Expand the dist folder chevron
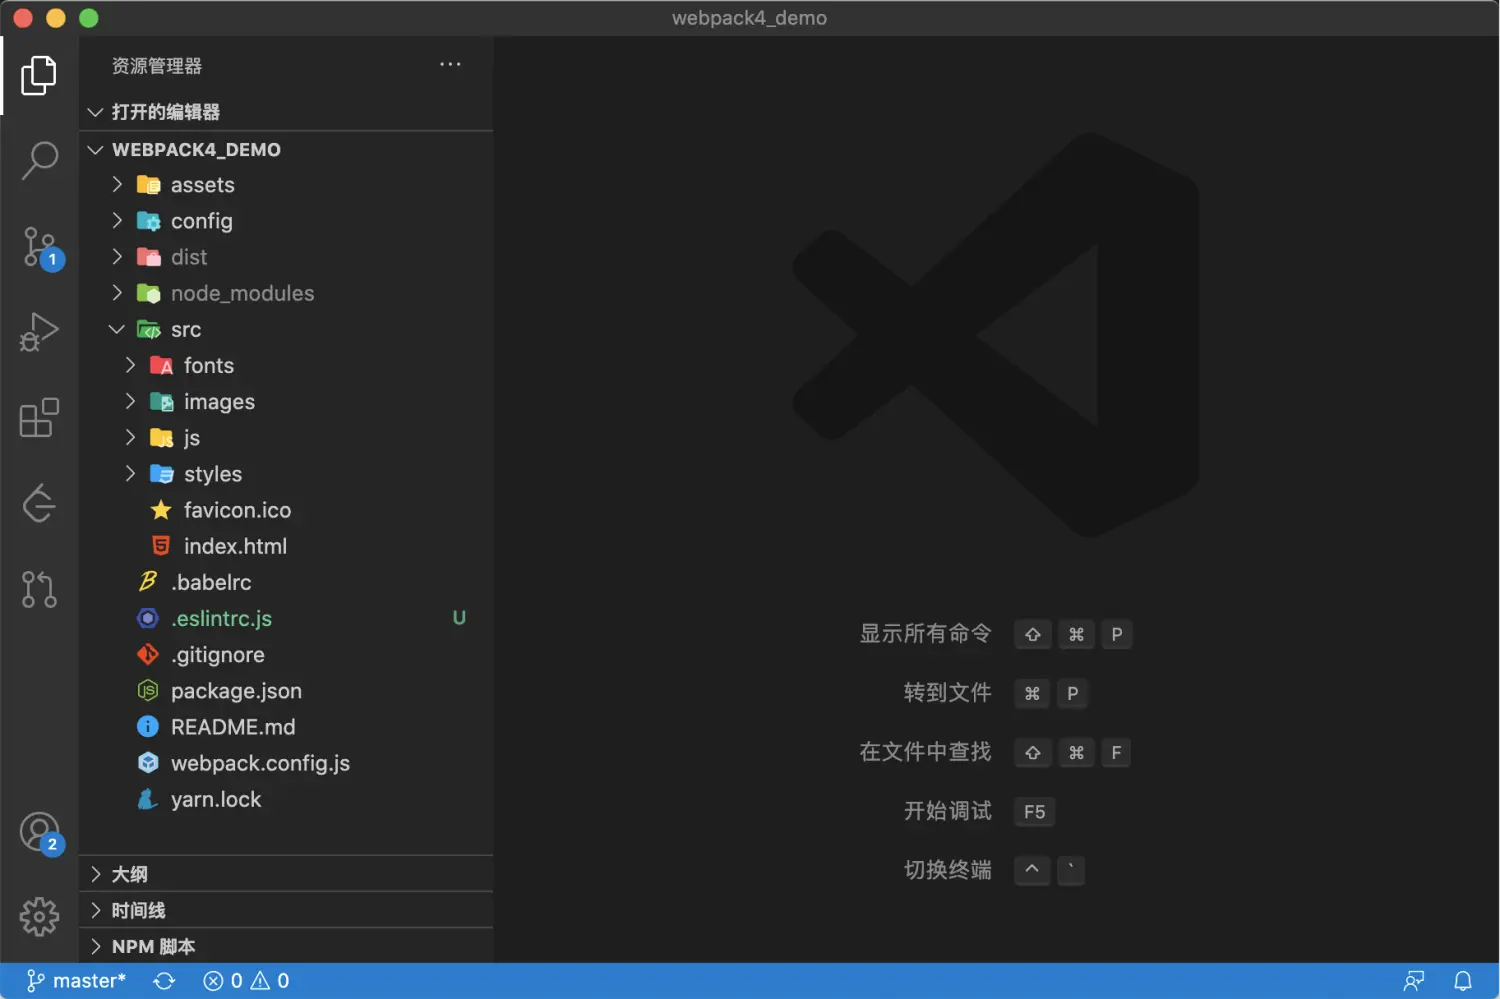The width and height of the screenshot is (1500, 999). point(117,256)
